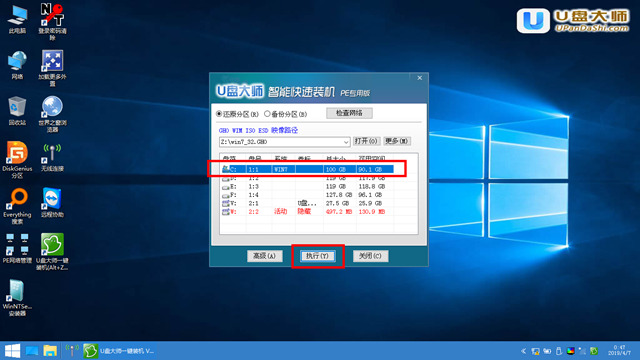This screenshot has width=640, height=360.
Task: Click the red 活动 cell
Action: pos(280,212)
